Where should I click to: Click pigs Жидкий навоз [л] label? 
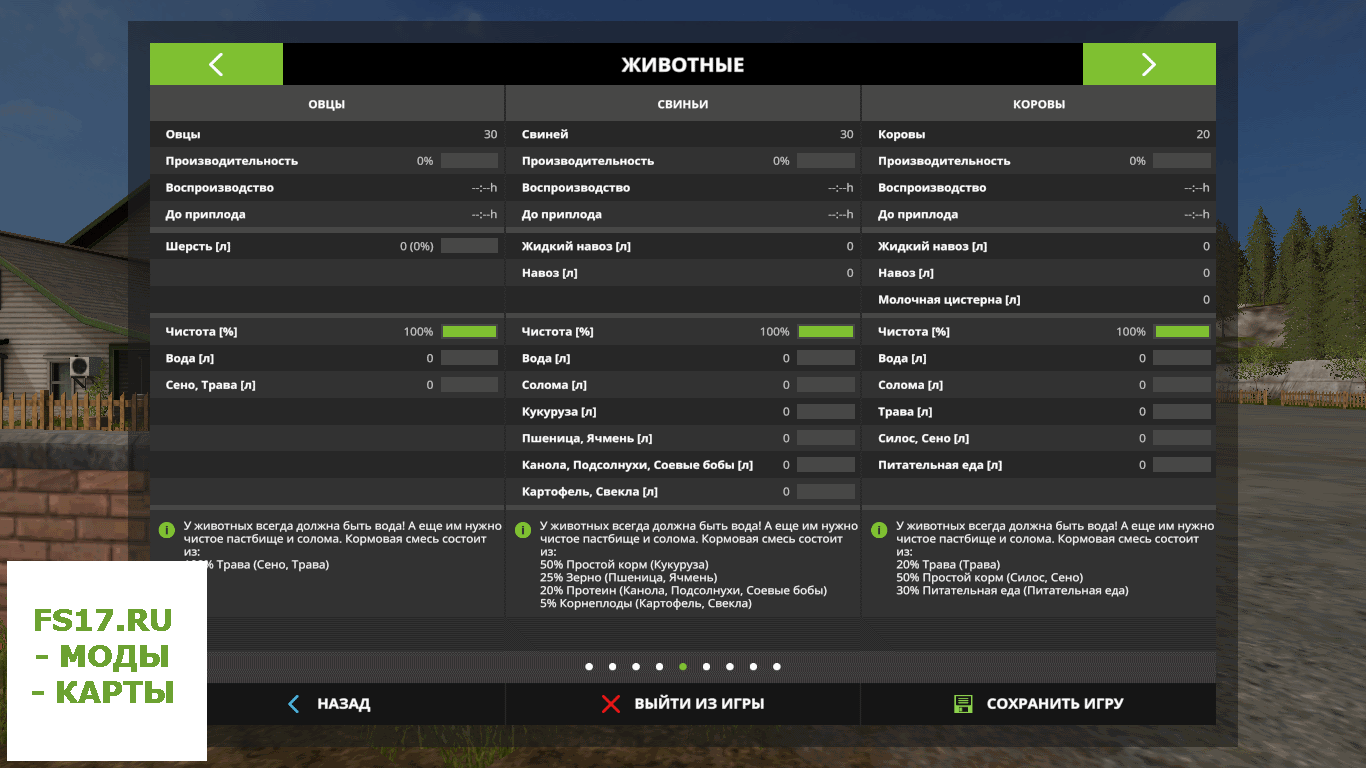tap(576, 246)
